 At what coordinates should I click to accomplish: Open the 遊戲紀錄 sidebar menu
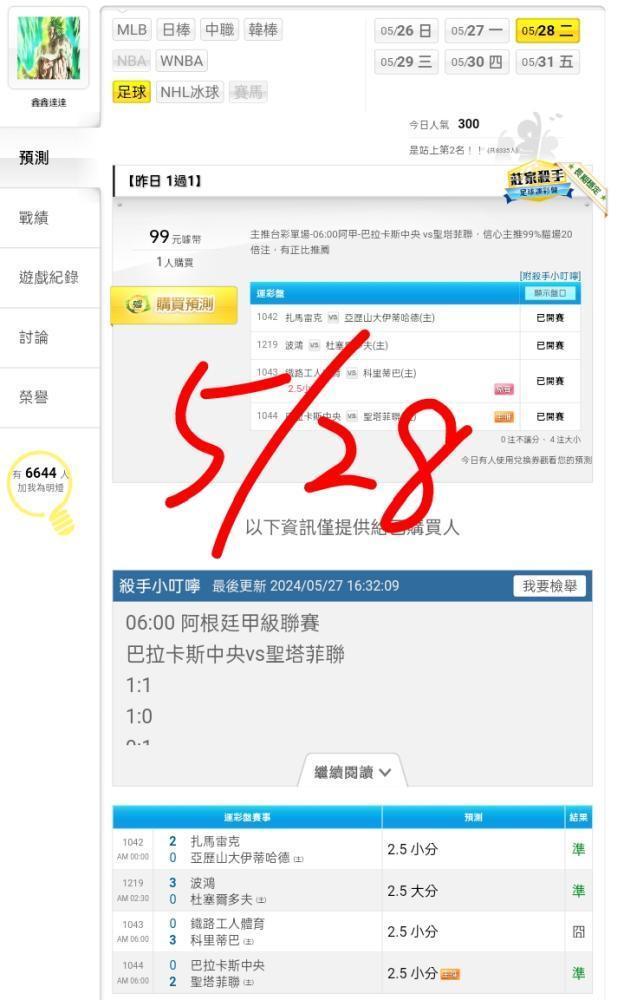pyautogui.click(x=50, y=277)
